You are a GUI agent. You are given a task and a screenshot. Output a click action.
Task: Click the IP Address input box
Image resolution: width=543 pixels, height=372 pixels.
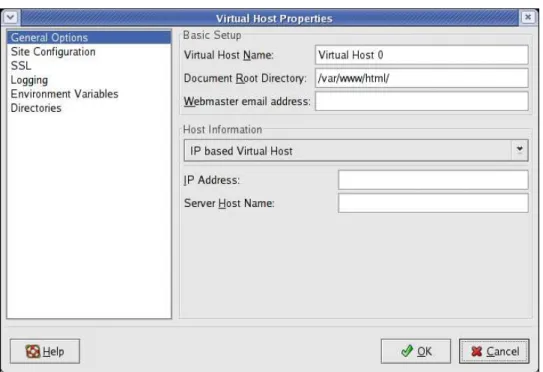tap(433, 180)
